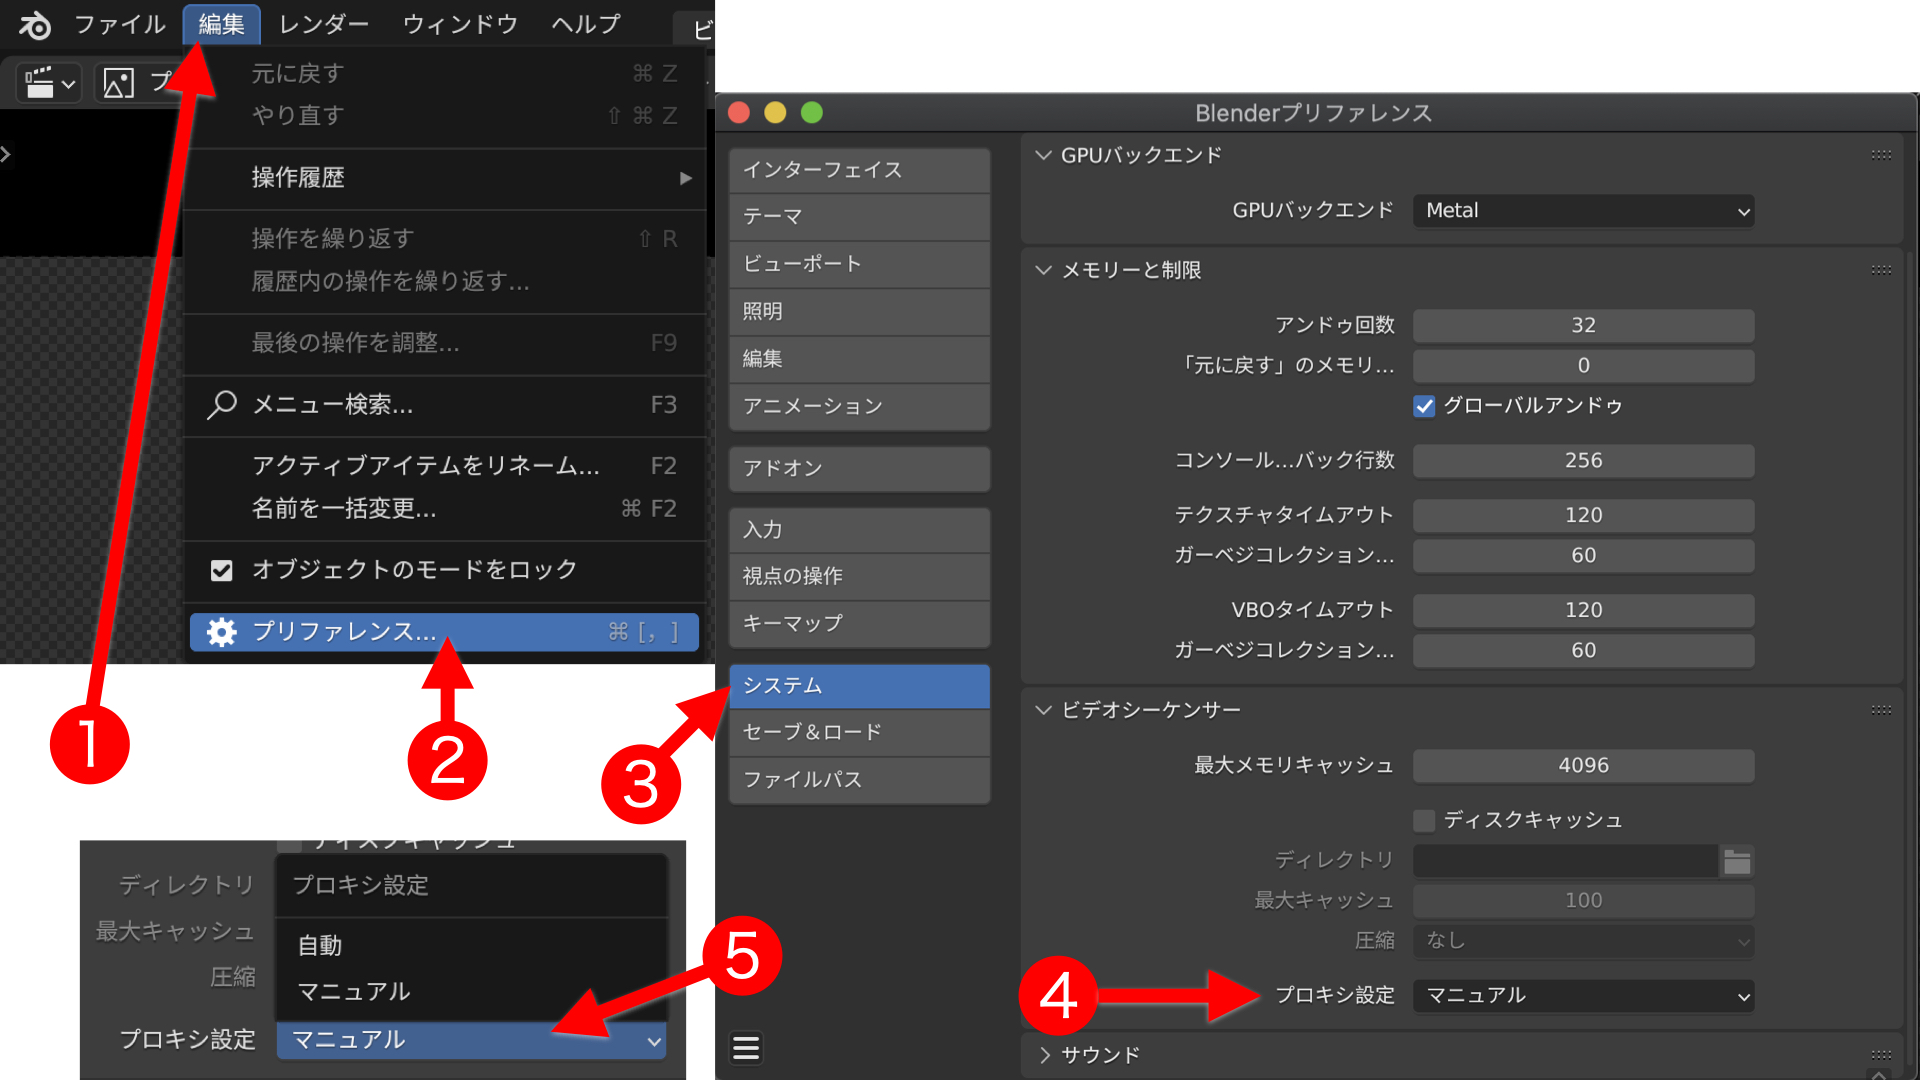Click the マニュアル dropdown in the zoomed inset
The height and width of the screenshot is (1080, 1920).
(x=471, y=1040)
